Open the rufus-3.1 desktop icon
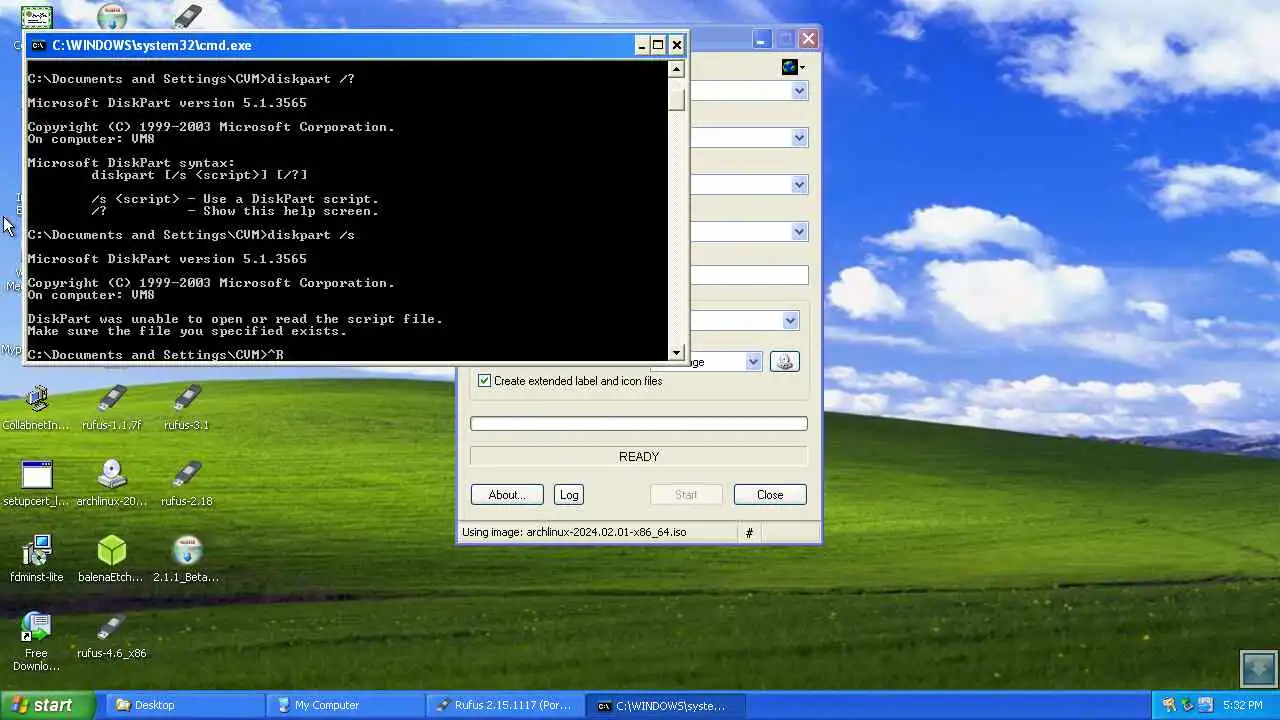The width and height of the screenshot is (1280, 720). click(187, 399)
